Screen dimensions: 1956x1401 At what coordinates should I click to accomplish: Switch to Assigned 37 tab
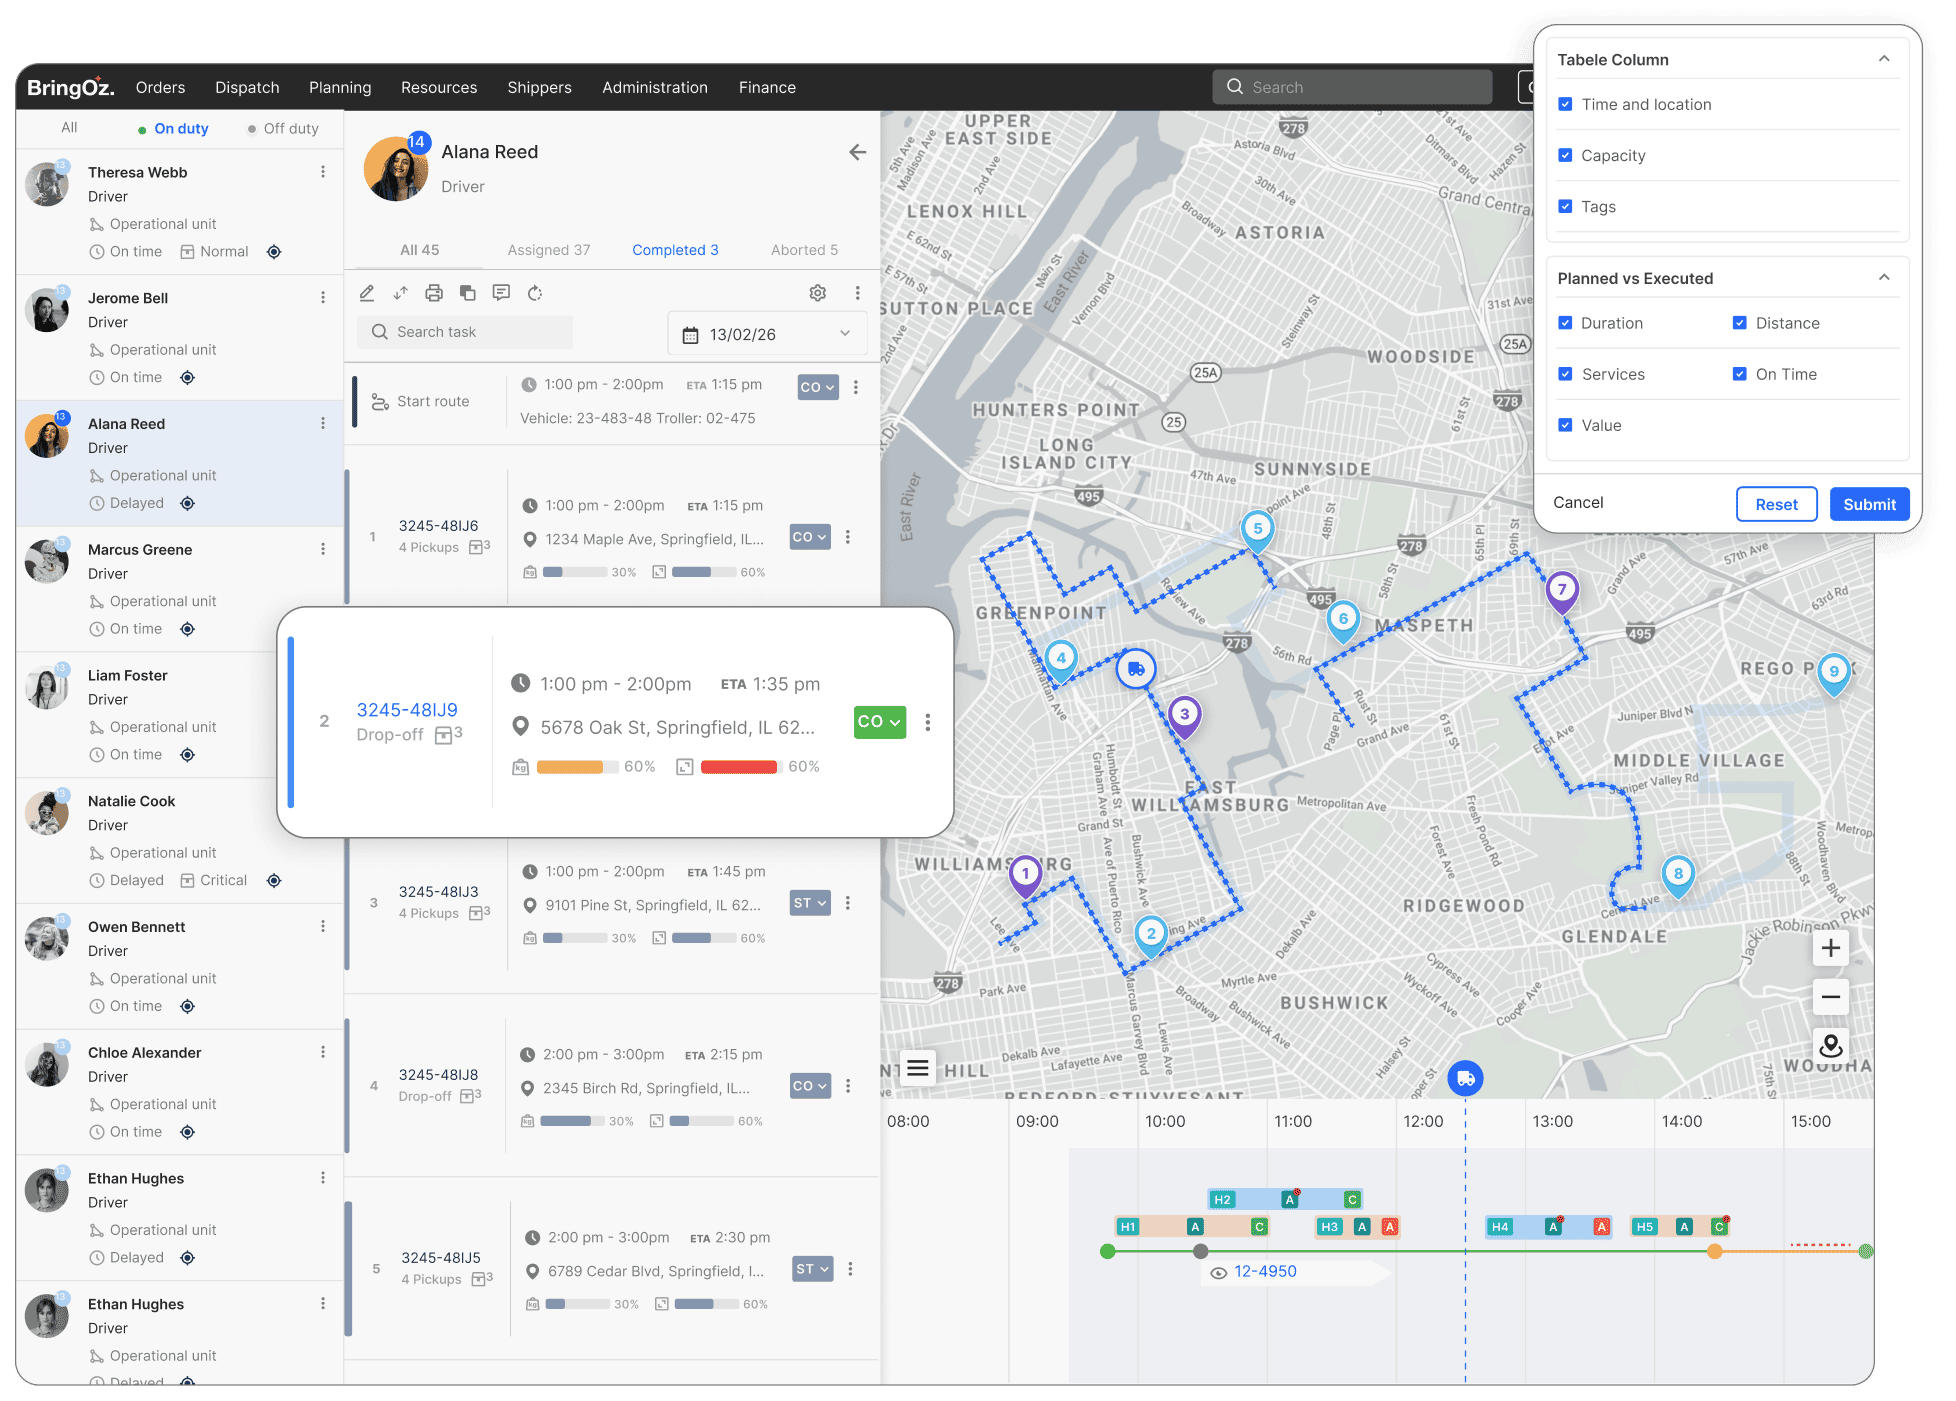point(549,250)
